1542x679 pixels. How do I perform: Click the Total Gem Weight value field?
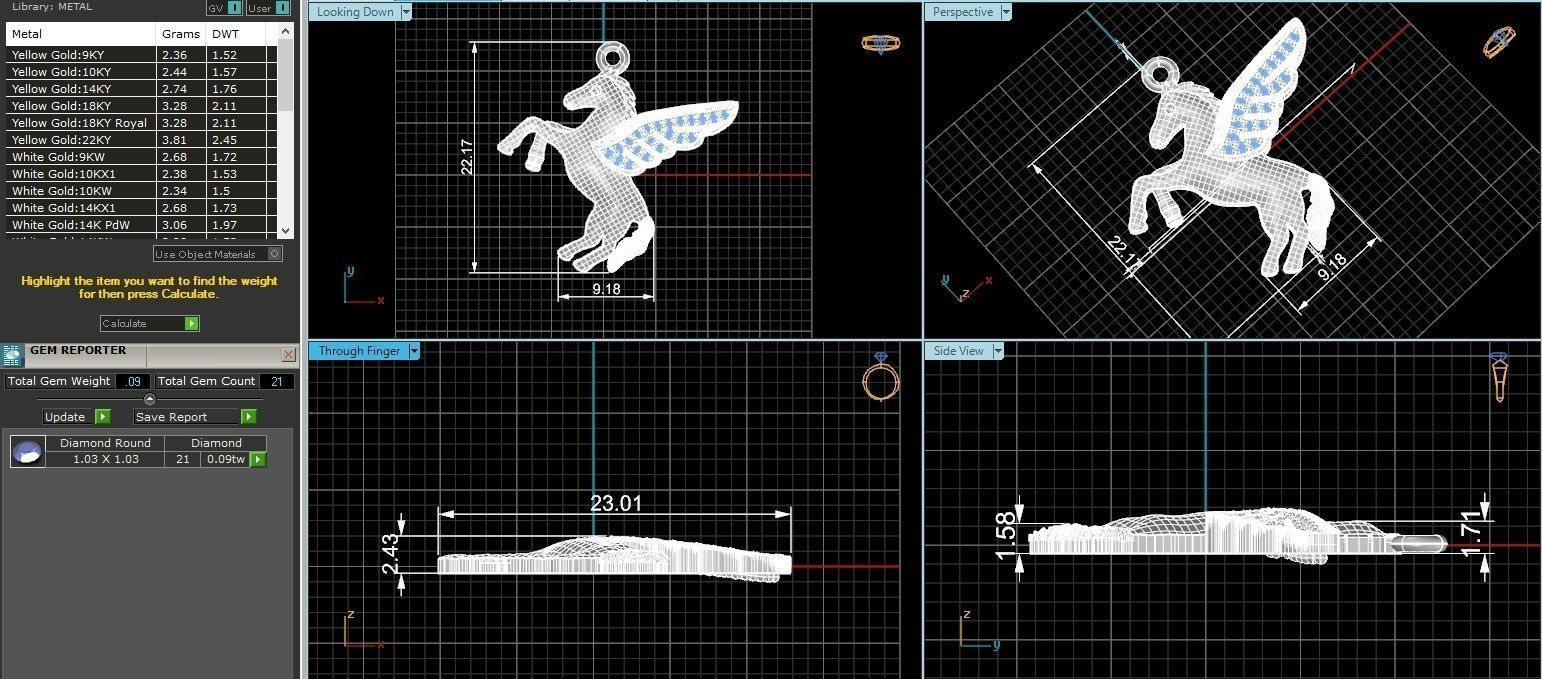pyautogui.click(x=133, y=381)
